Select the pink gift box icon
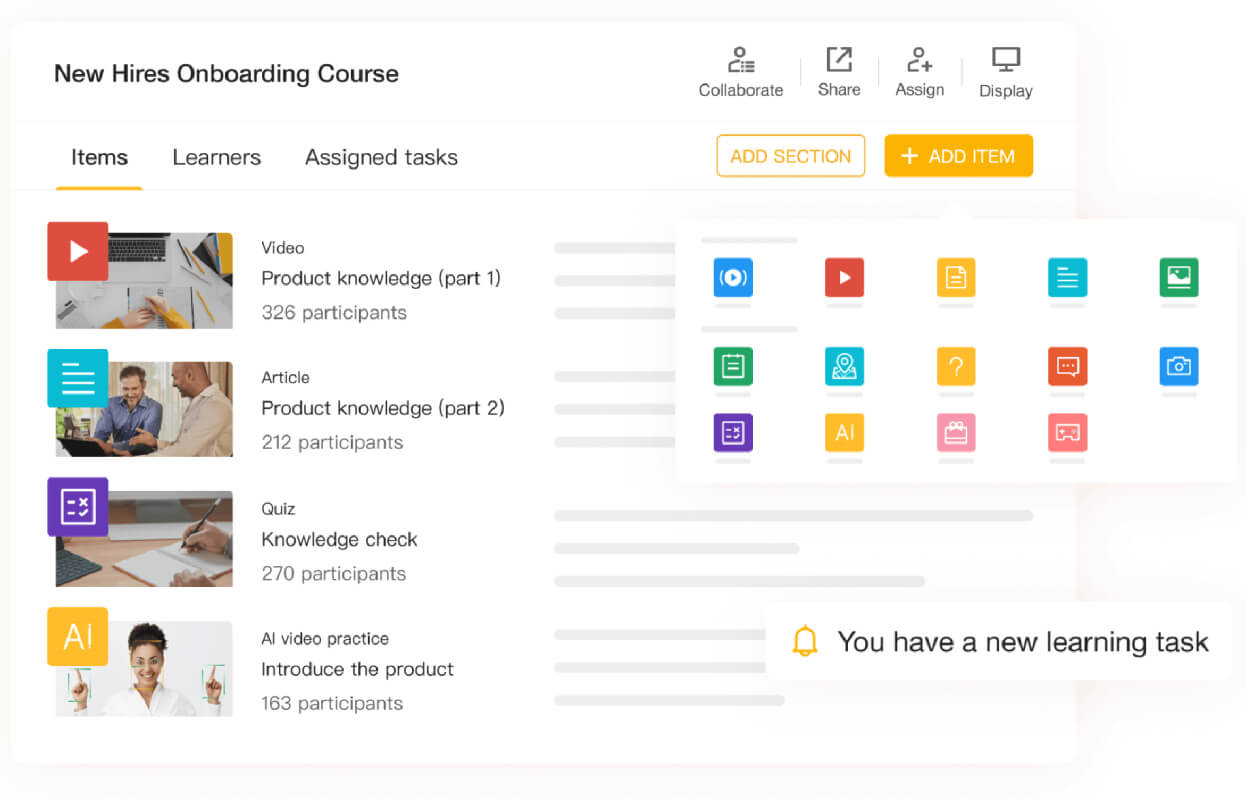Screen dimensions: 1246x800 pos(956,433)
